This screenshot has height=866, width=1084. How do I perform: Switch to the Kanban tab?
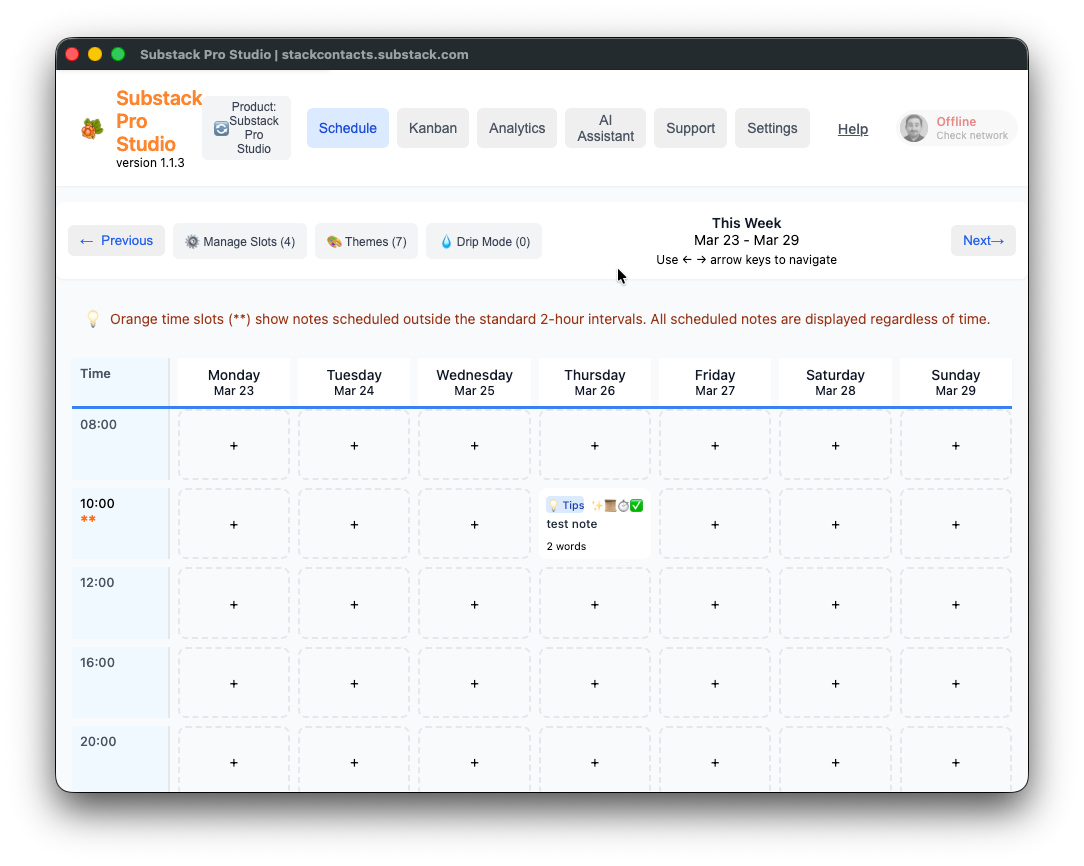tap(433, 128)
